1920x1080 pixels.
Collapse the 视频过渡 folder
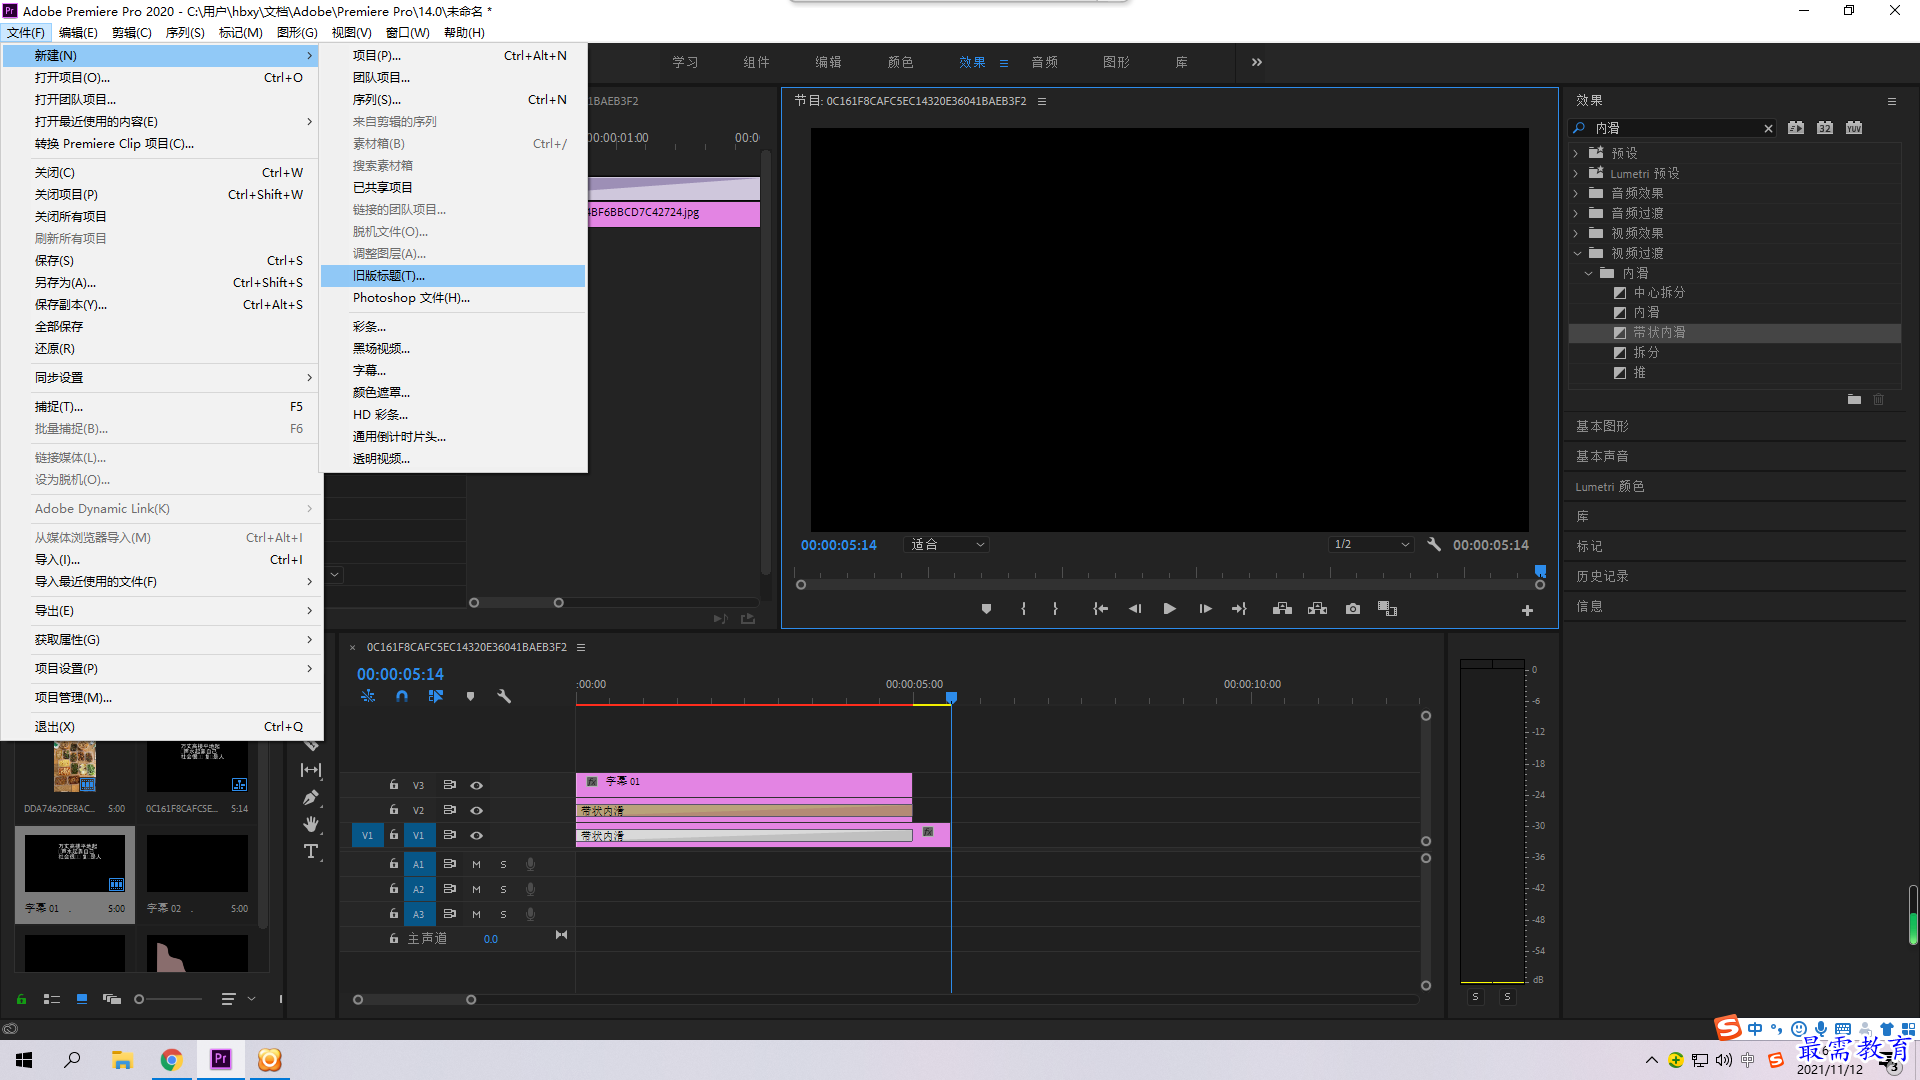click(x=1577, y=253)
